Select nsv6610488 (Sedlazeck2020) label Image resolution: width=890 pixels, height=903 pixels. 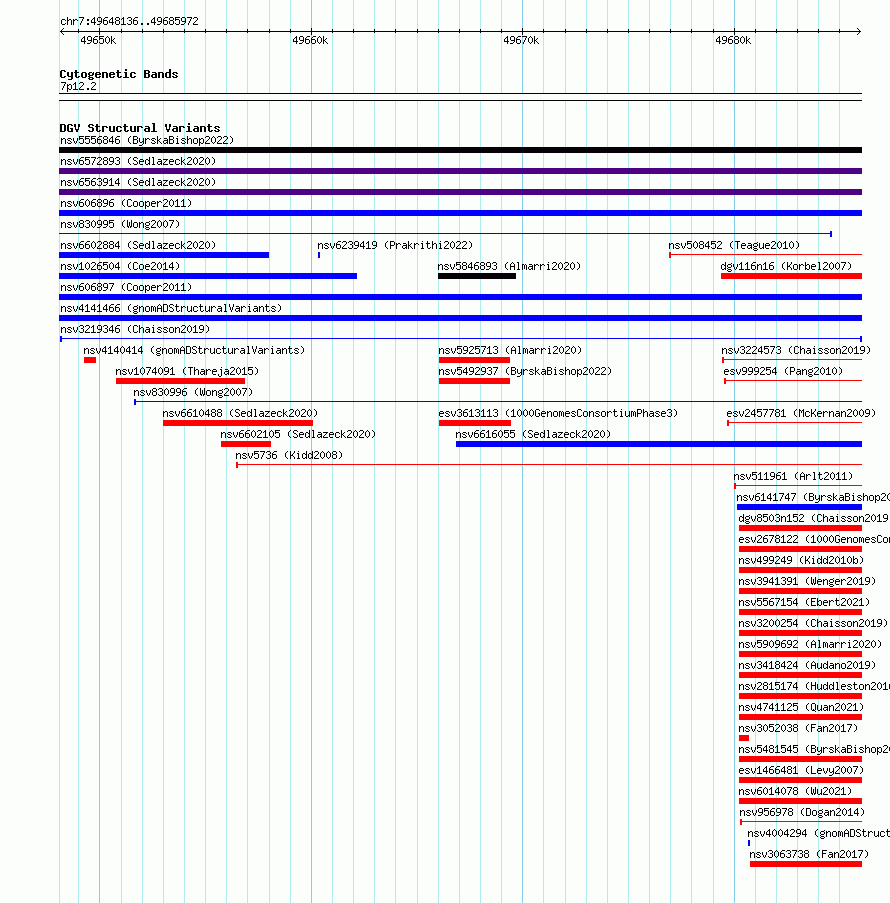coord(240,413)
